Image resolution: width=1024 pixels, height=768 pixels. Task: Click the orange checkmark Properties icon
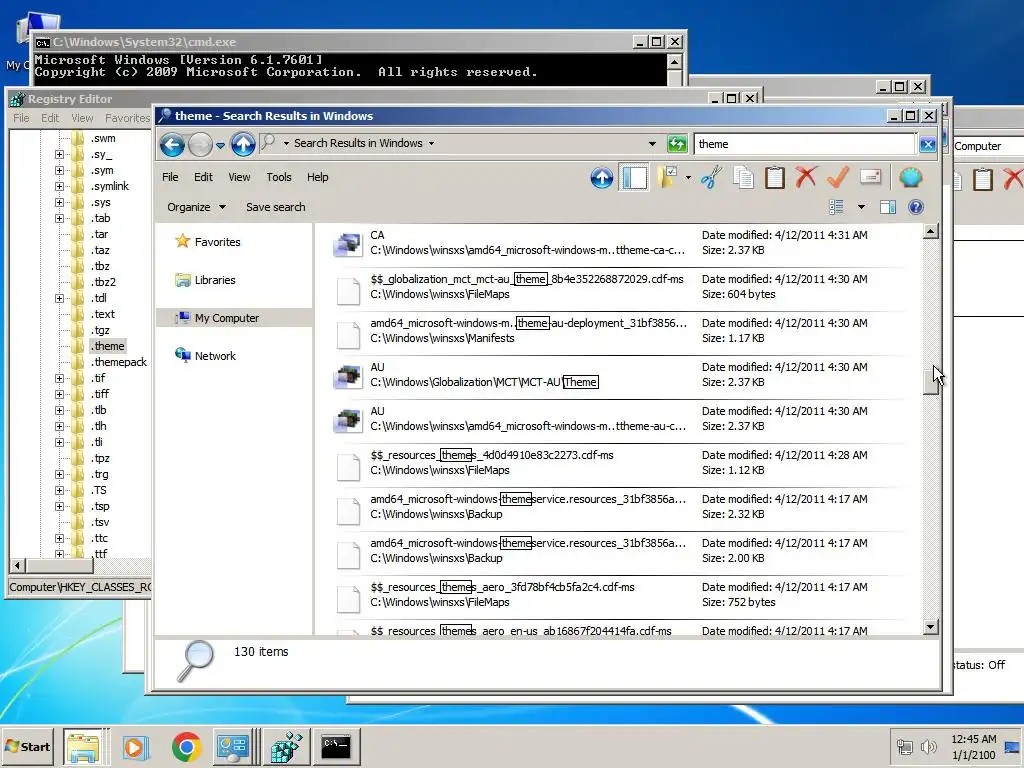tap(838, 177)
